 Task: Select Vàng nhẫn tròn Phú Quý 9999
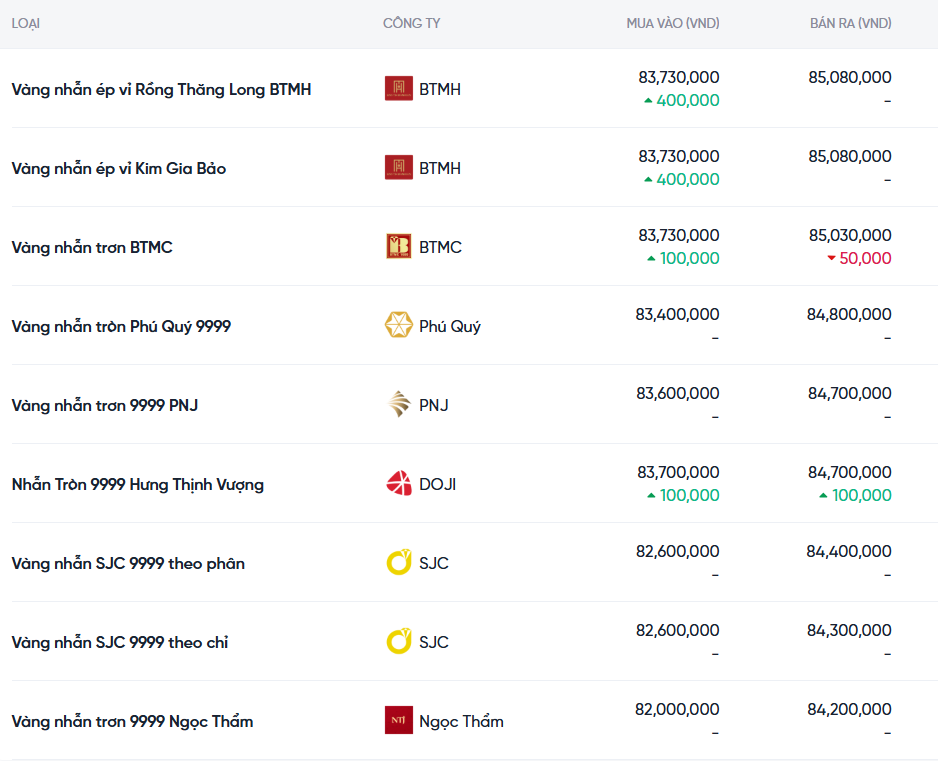(121, 326)
